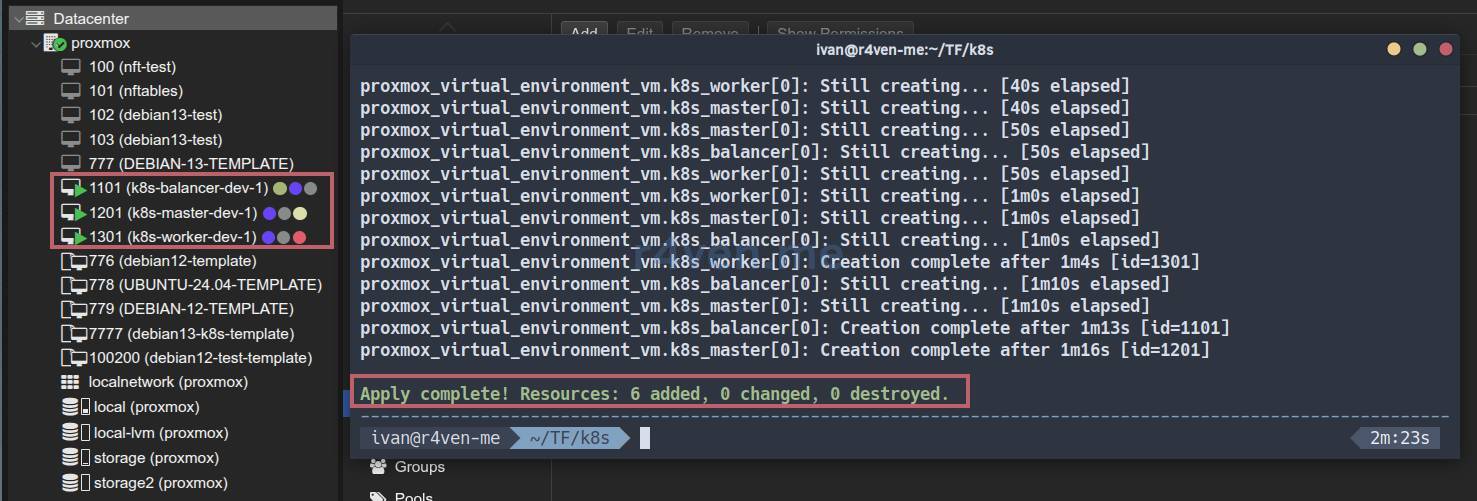Click the proxmox node server icon
This screenshot has height=501, width=1477.
click(55, 43)
